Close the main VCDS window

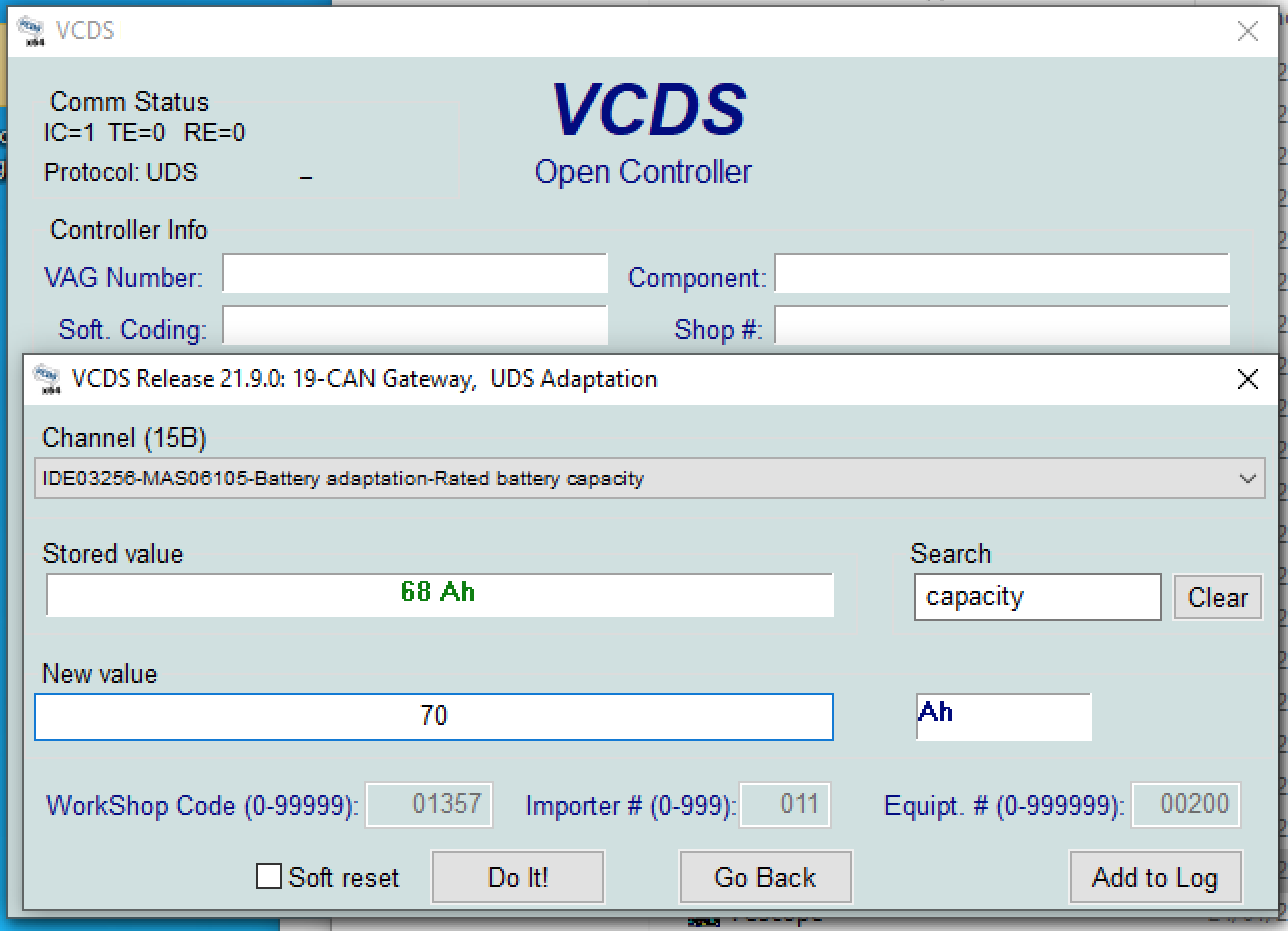click(1247, 31)
